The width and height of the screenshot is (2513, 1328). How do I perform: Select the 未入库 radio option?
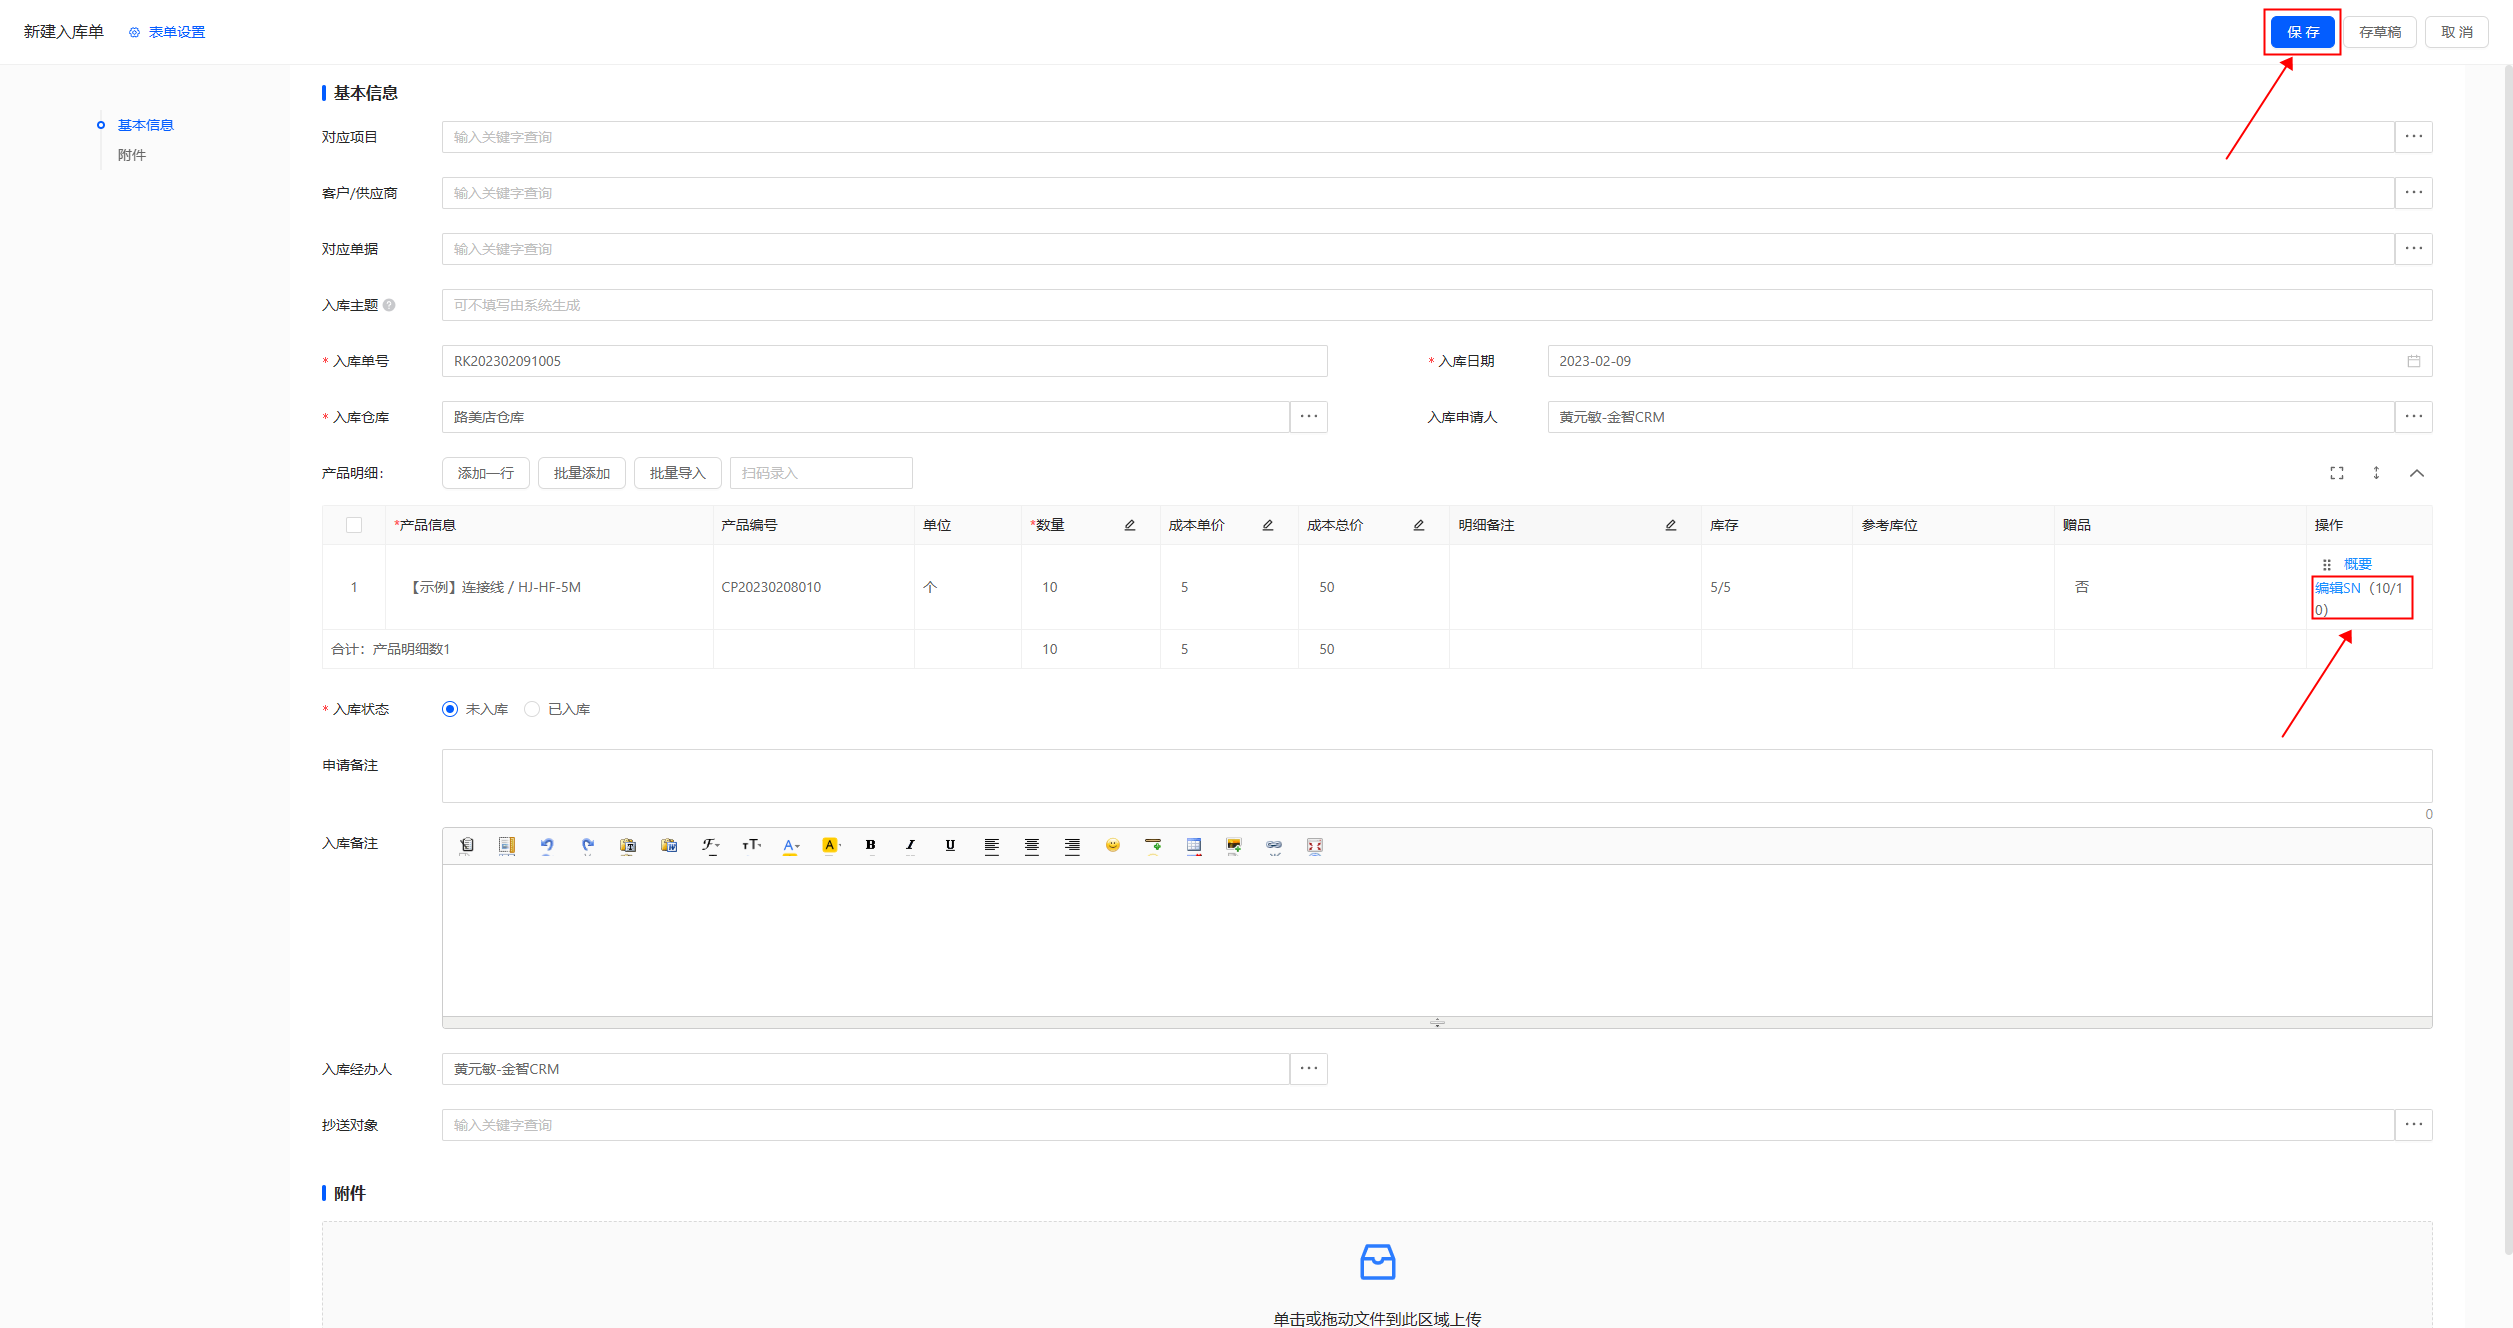click(450, 709)
